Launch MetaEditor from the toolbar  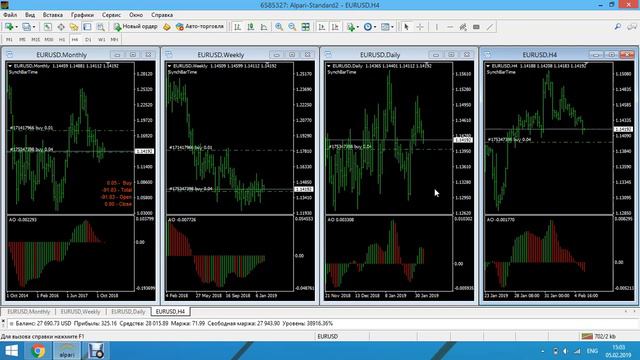[167, 27]
